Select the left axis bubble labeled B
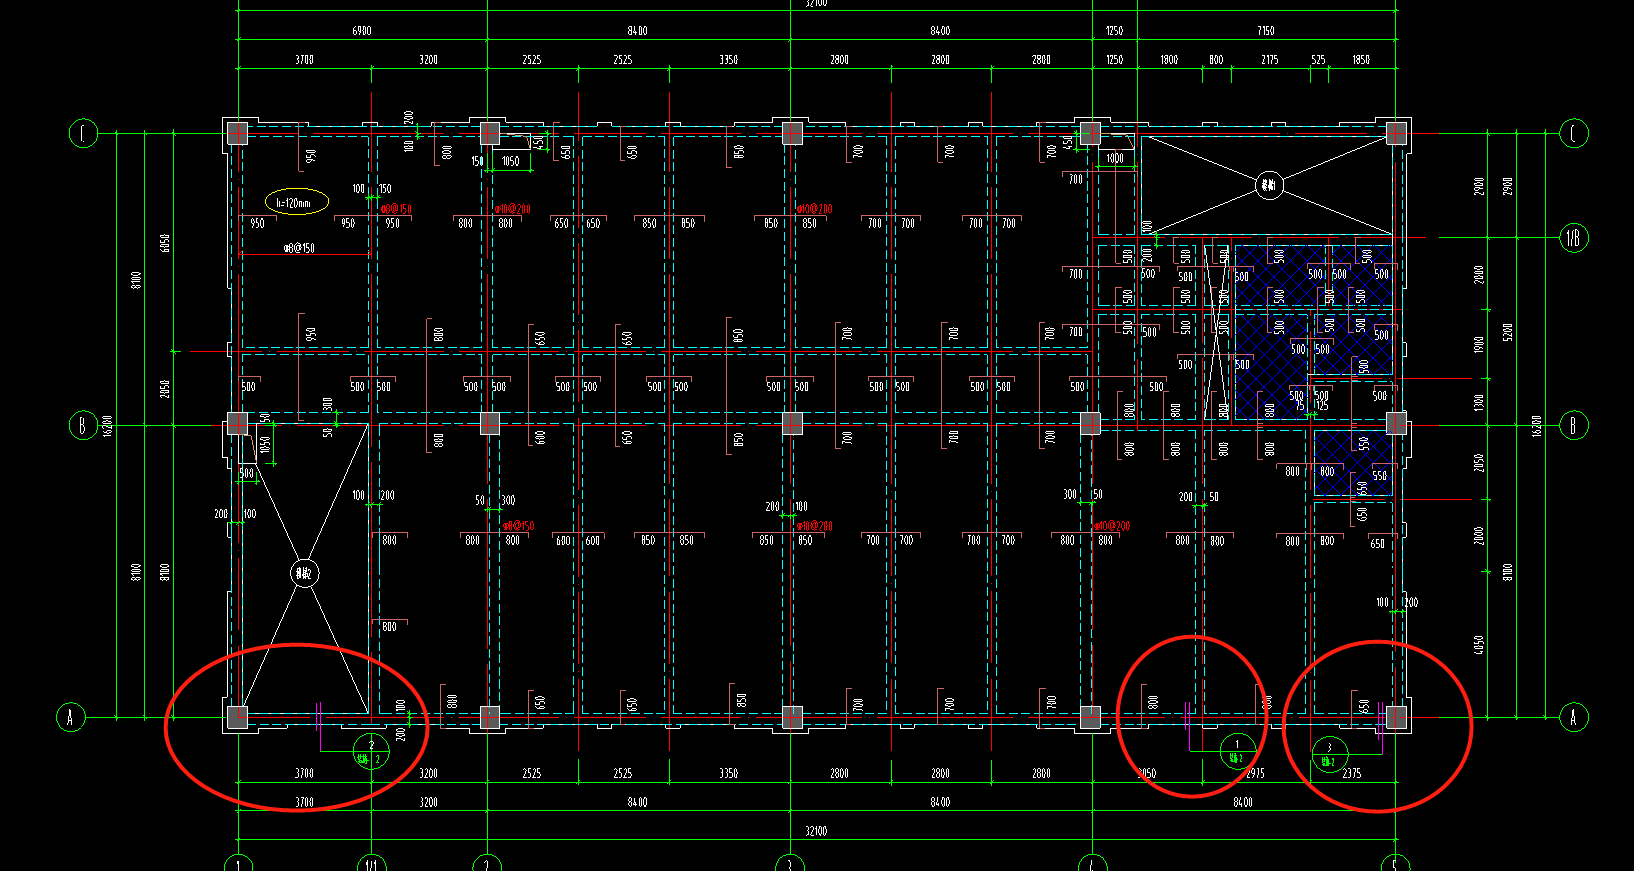This screenshot has width=1634, height=871. pyautogui.click(x=83, y=425)
